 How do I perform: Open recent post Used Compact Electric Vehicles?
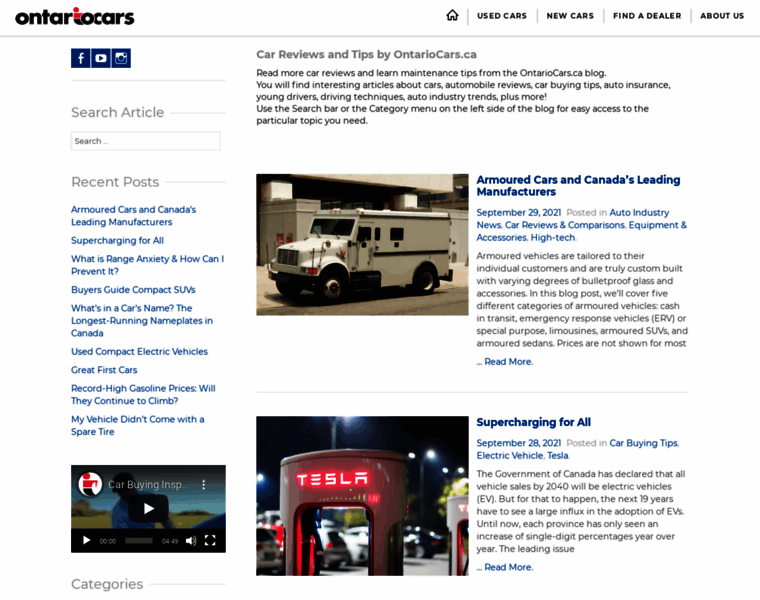point(139,351)
